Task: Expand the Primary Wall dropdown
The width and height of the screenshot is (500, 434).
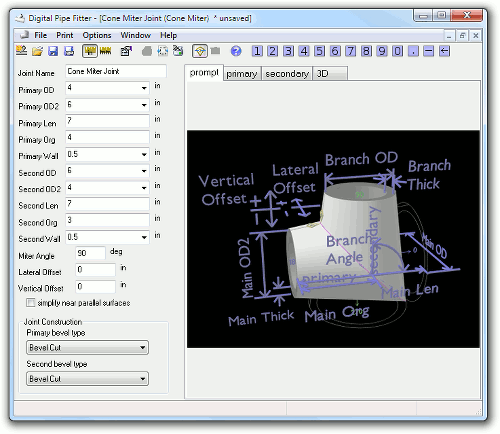Action: pos(144,154)
